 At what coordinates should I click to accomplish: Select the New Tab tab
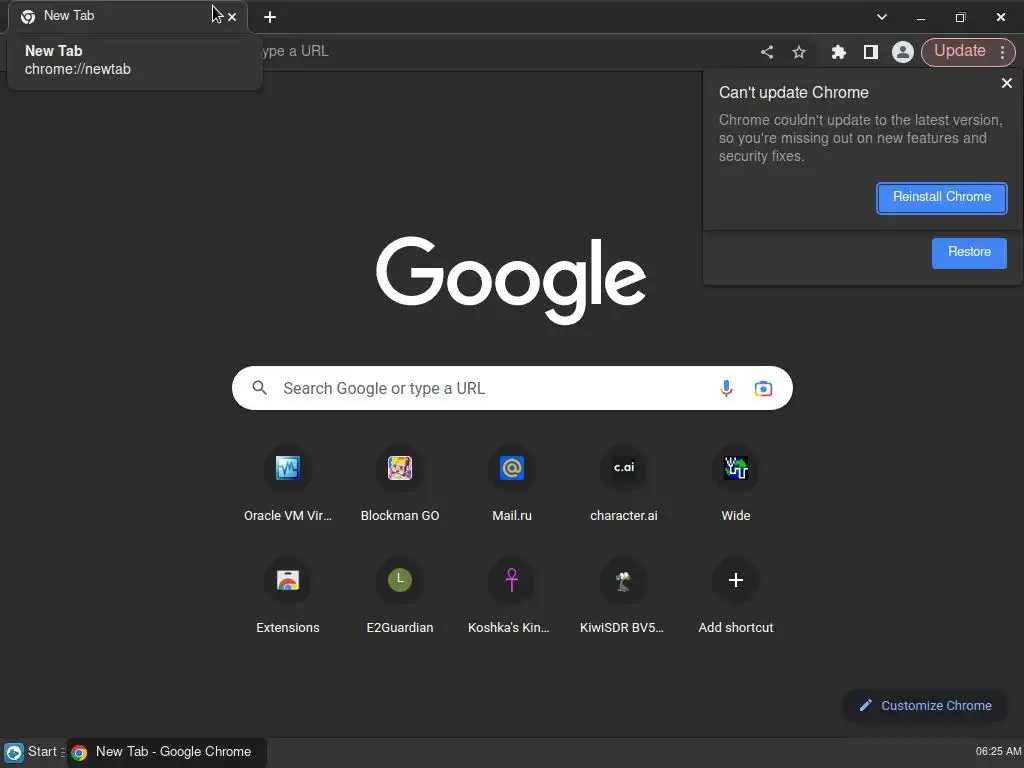[127, 16]
